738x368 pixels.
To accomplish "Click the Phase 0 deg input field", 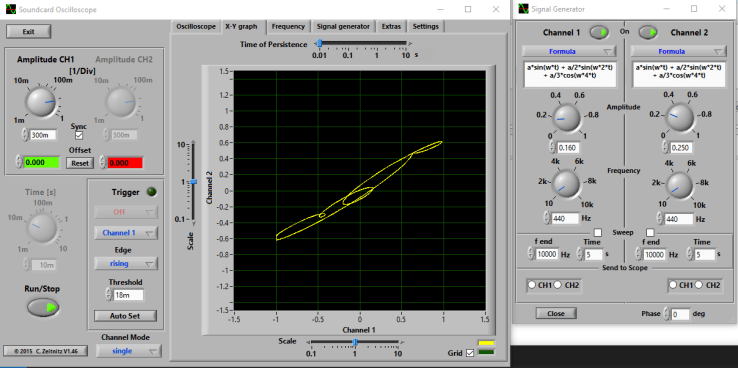I will (681, 313).
